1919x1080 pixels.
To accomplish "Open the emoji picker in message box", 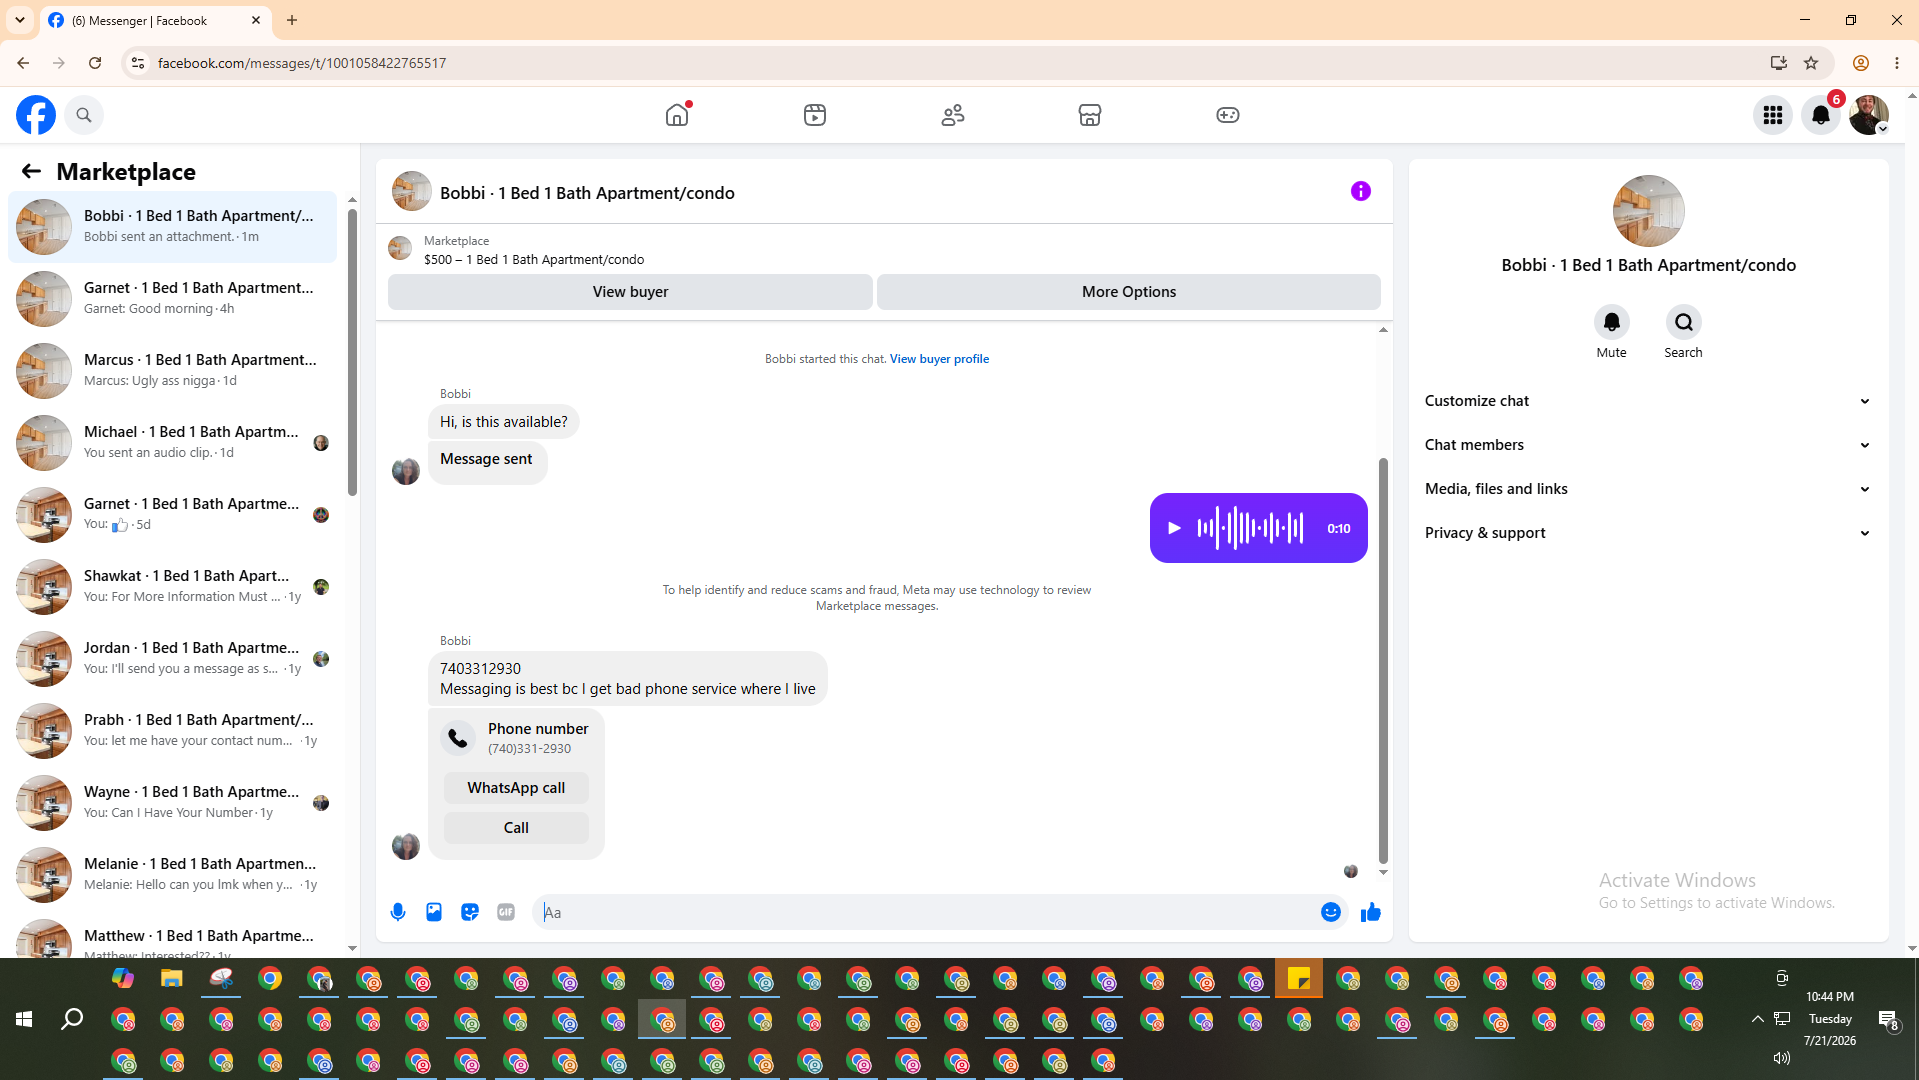I will point(1331,912).
